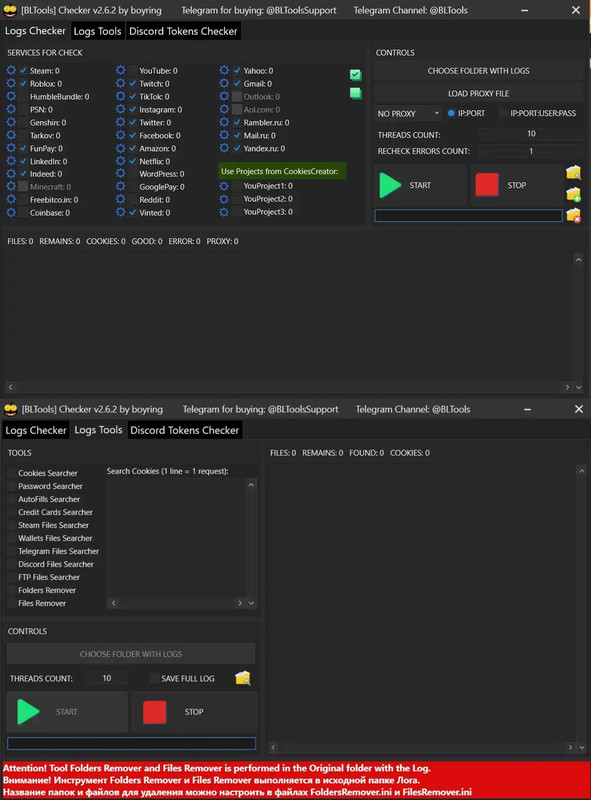Image resolution: width=591 pixels, height=800 pixels.
Task: Uncheck the Facebook service checkbox
Action: 133,135
